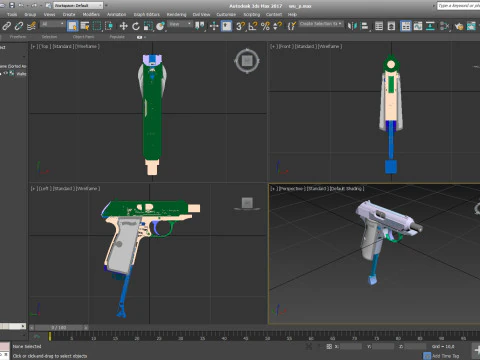Click the Select and Manipulate icon
Screen dimensions: 480x360
pos(214,26)
